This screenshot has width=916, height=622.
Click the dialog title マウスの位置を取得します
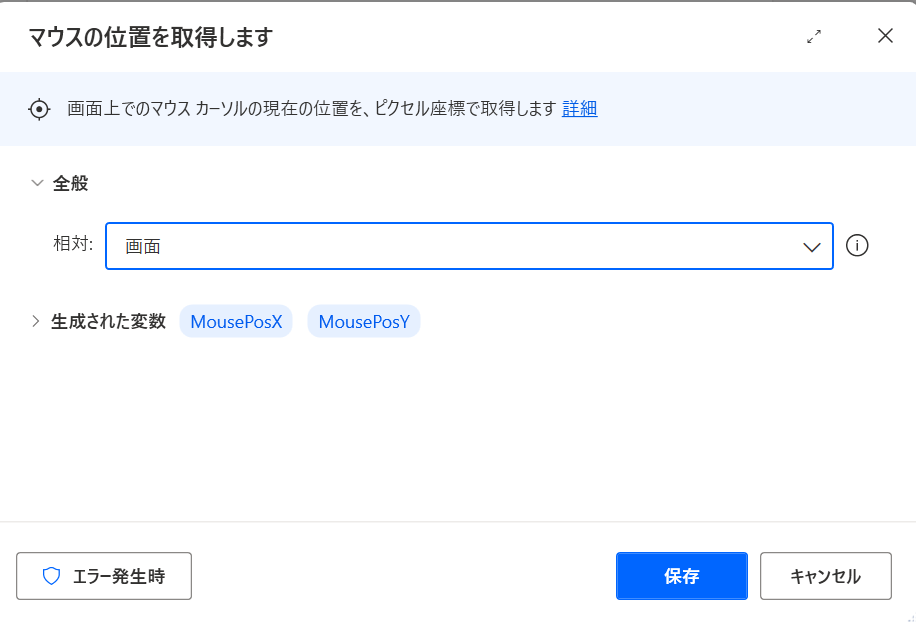pos(151,37)
